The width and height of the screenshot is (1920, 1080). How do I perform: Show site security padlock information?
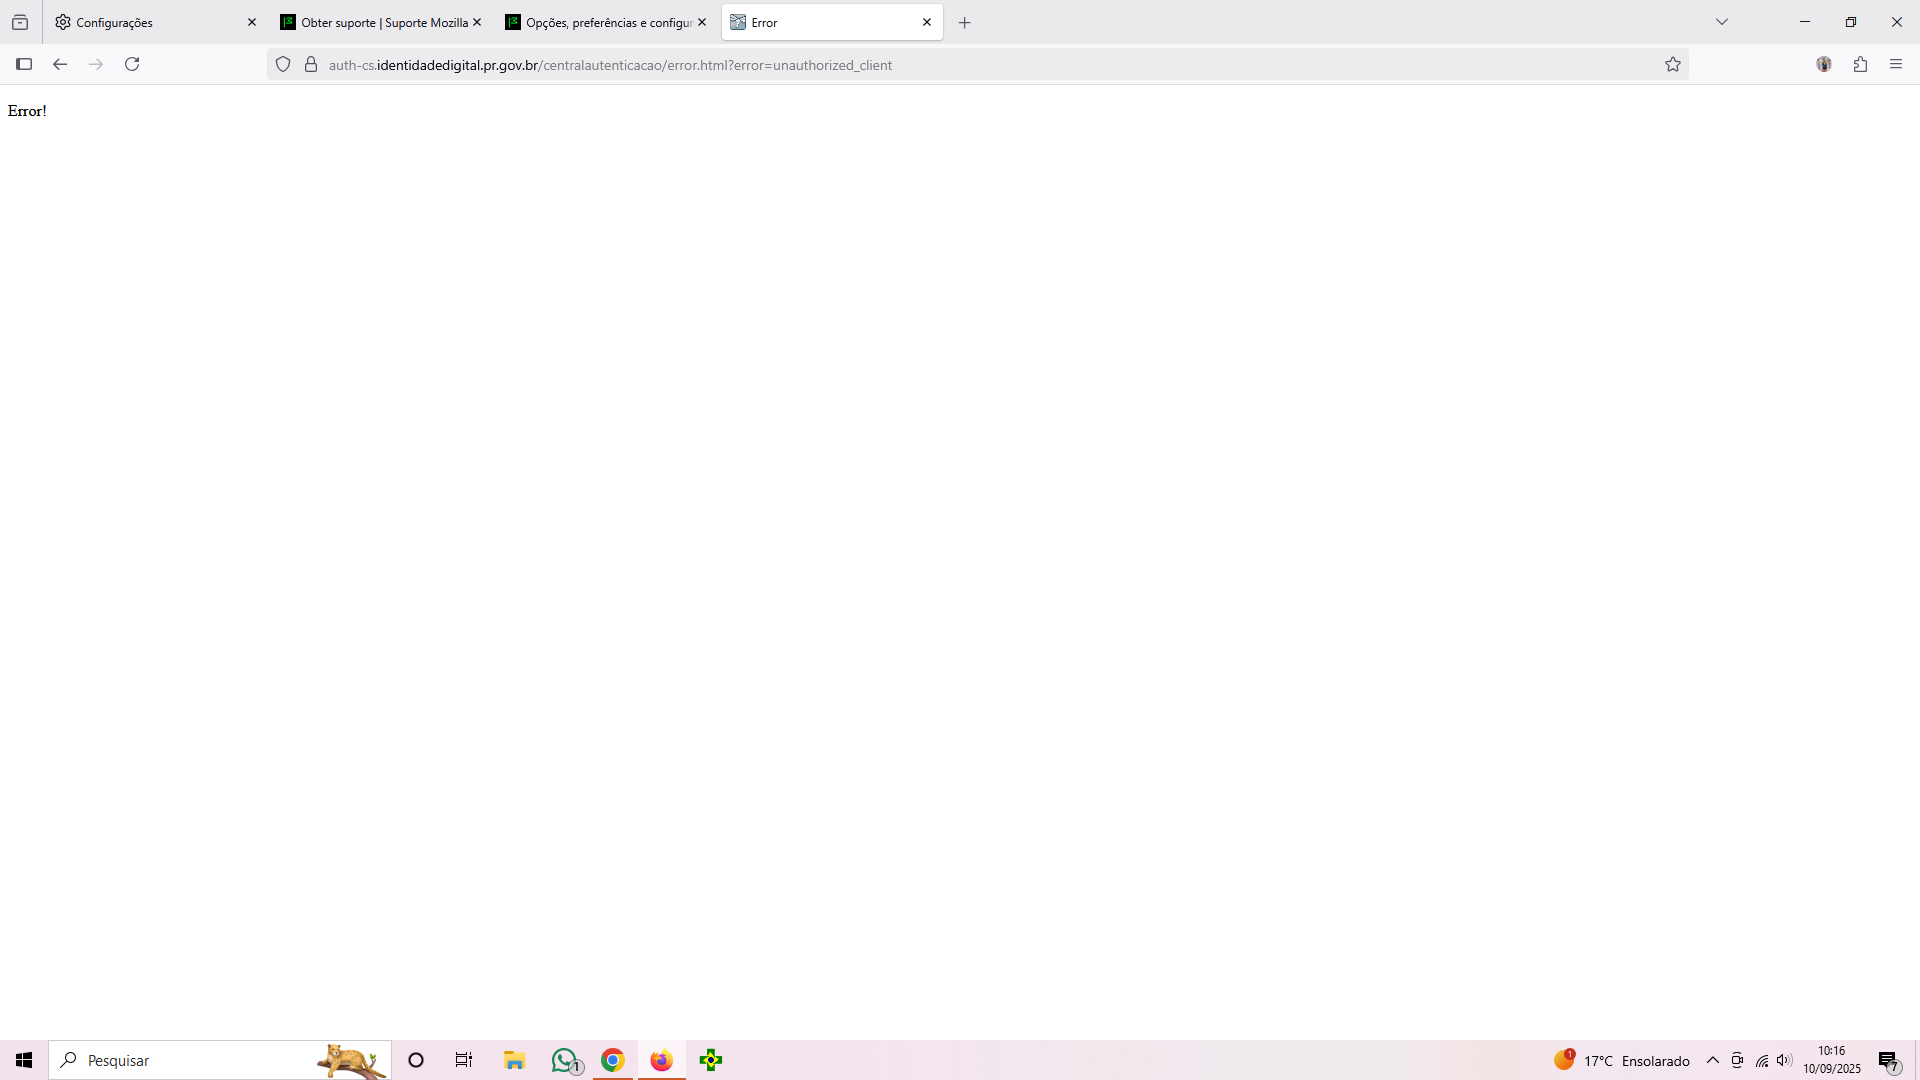click(x=311, y=64)
